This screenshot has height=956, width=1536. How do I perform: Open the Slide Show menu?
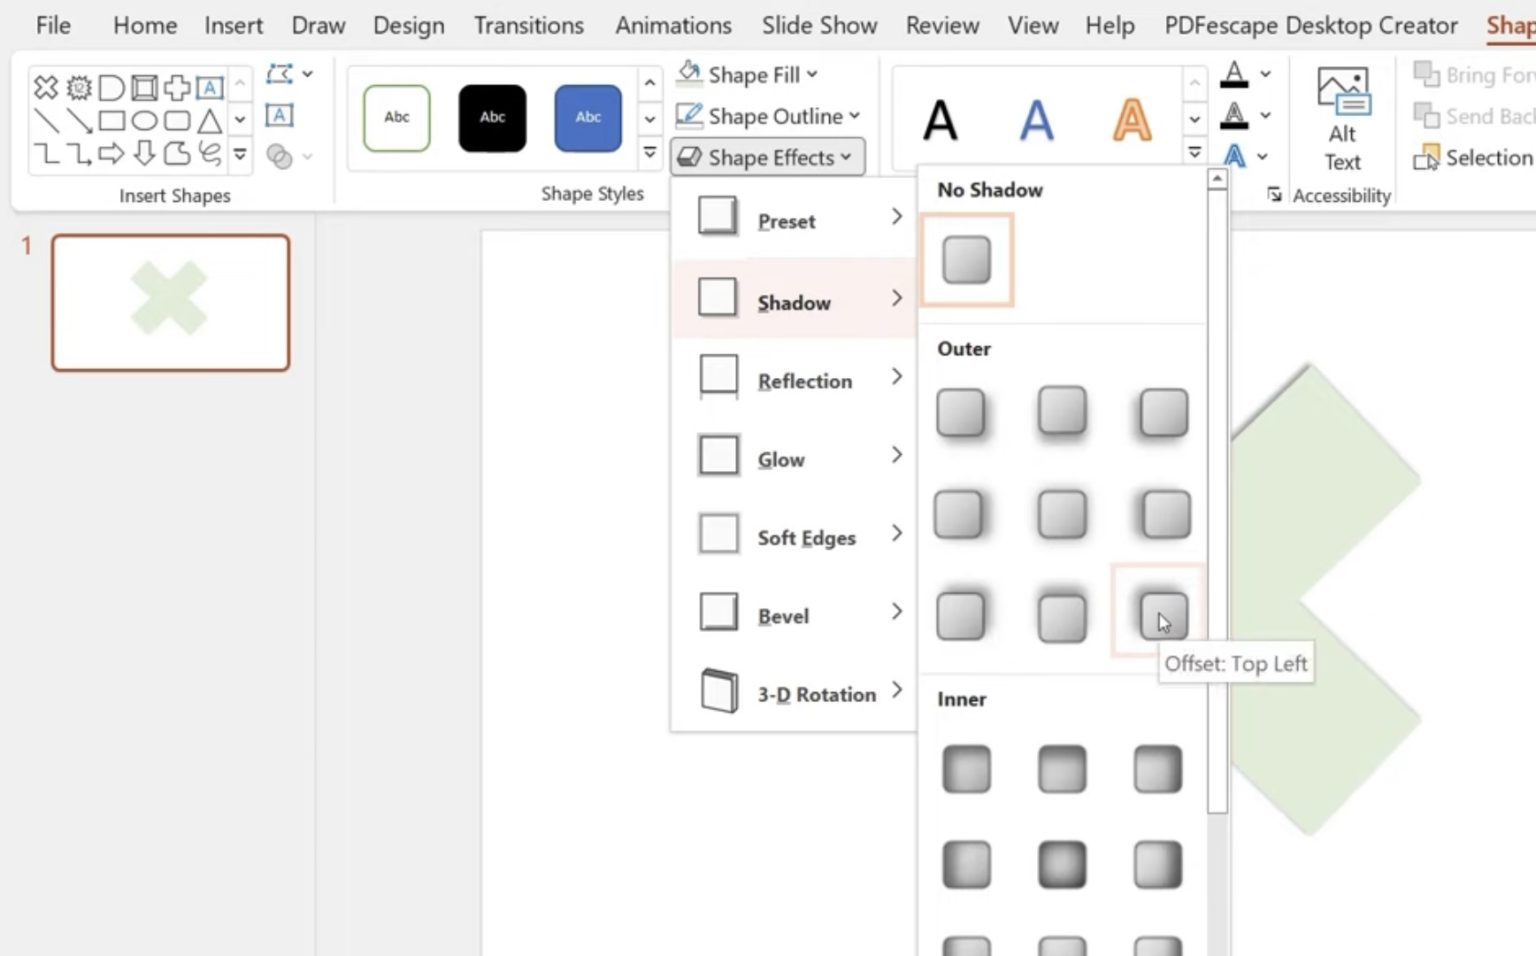819,25
